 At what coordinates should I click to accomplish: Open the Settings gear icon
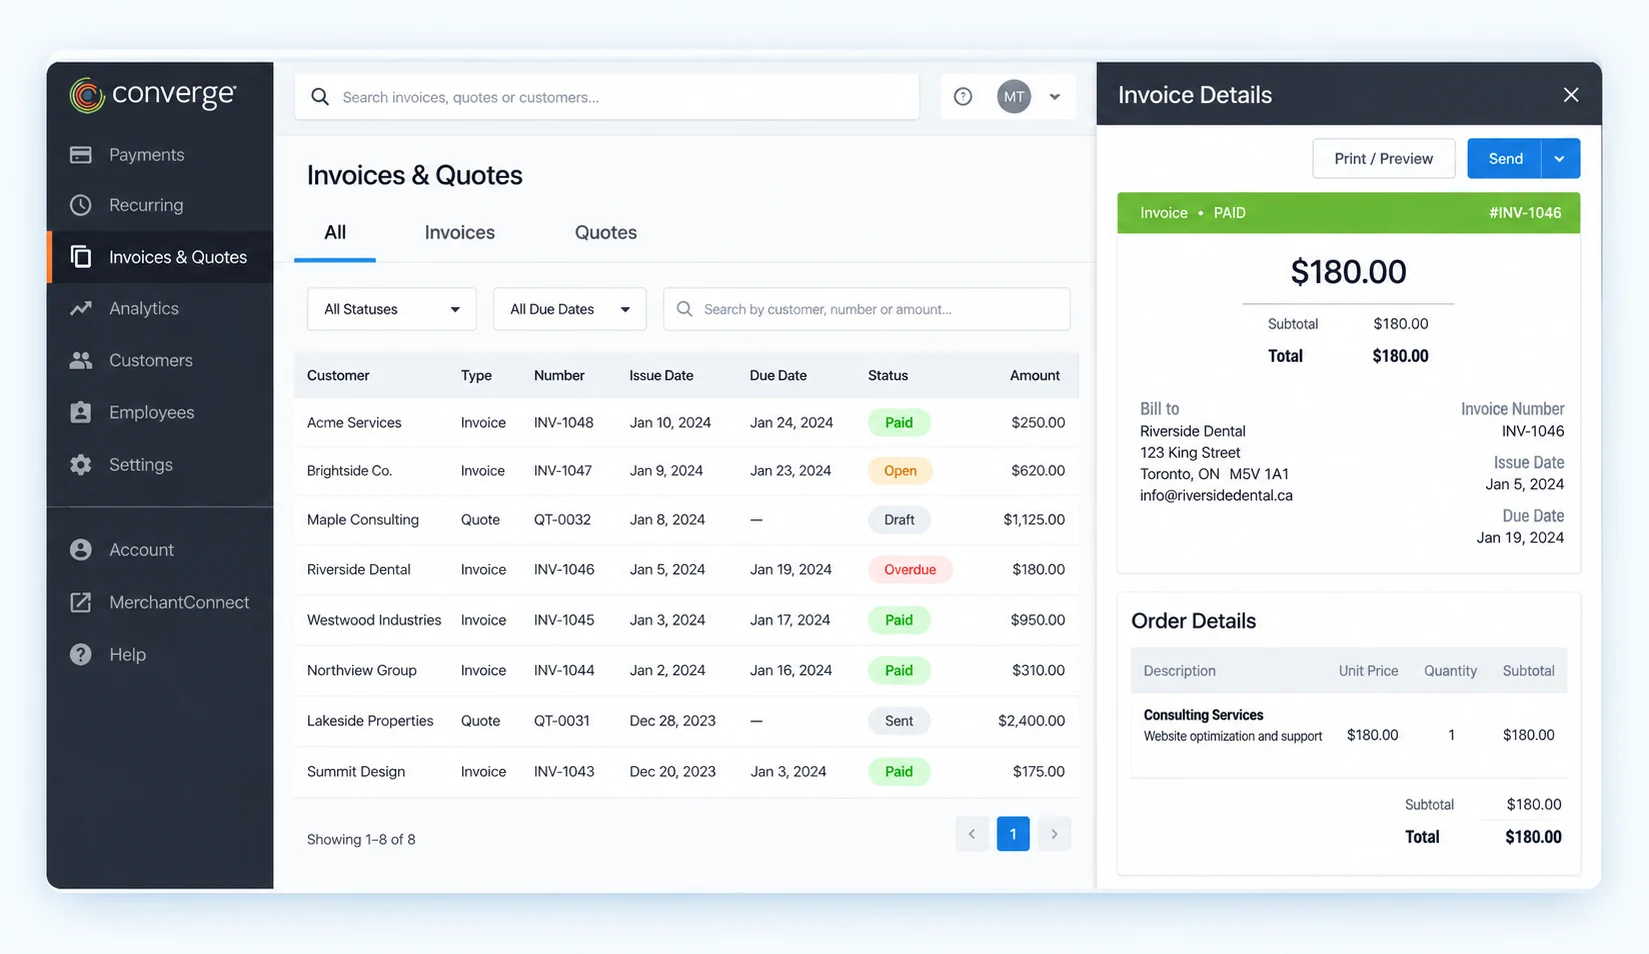pos(81,464)
